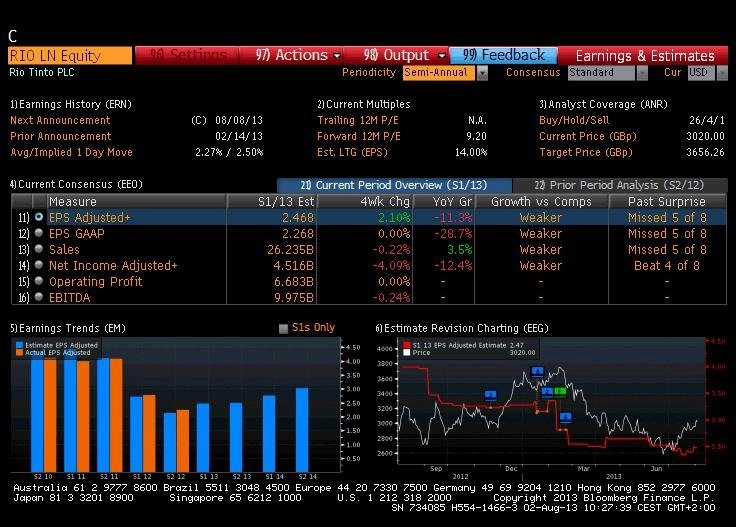Click the Buy/Hold/Sell value 26/4/1
Viewport: 736px width, 527px height.
(707, 120)
